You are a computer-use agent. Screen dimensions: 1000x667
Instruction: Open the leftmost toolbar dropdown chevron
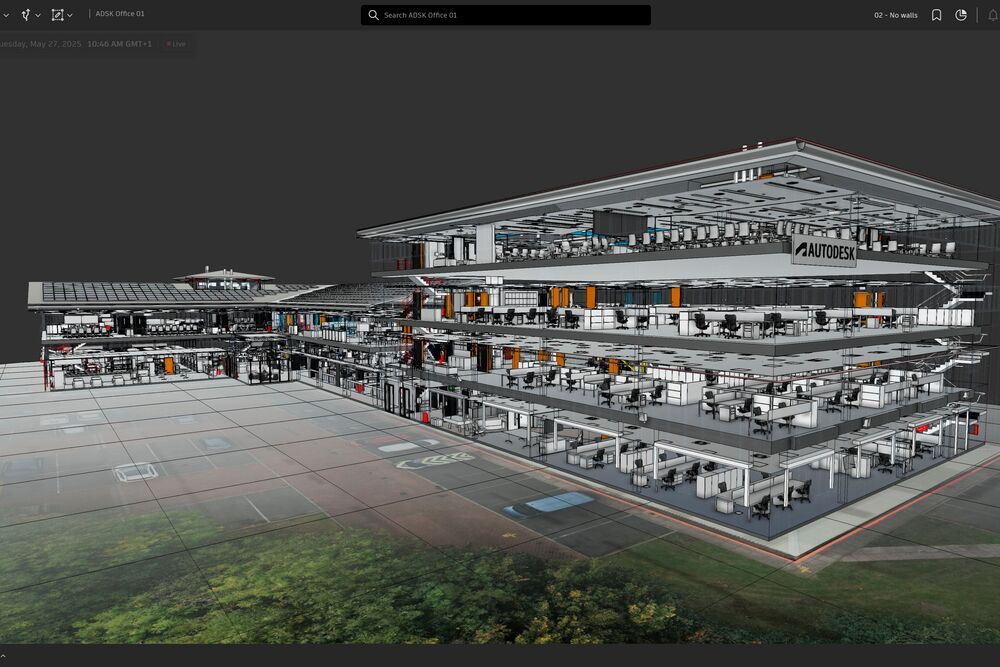click(6, 16)
